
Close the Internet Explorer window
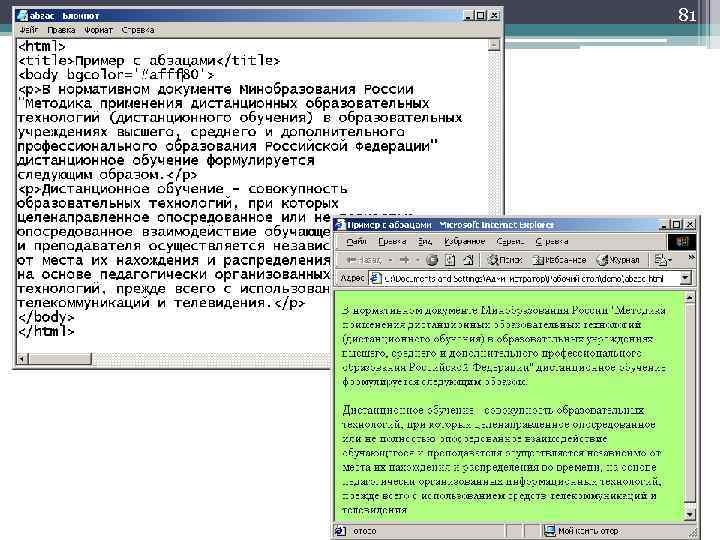click(690, 225)
